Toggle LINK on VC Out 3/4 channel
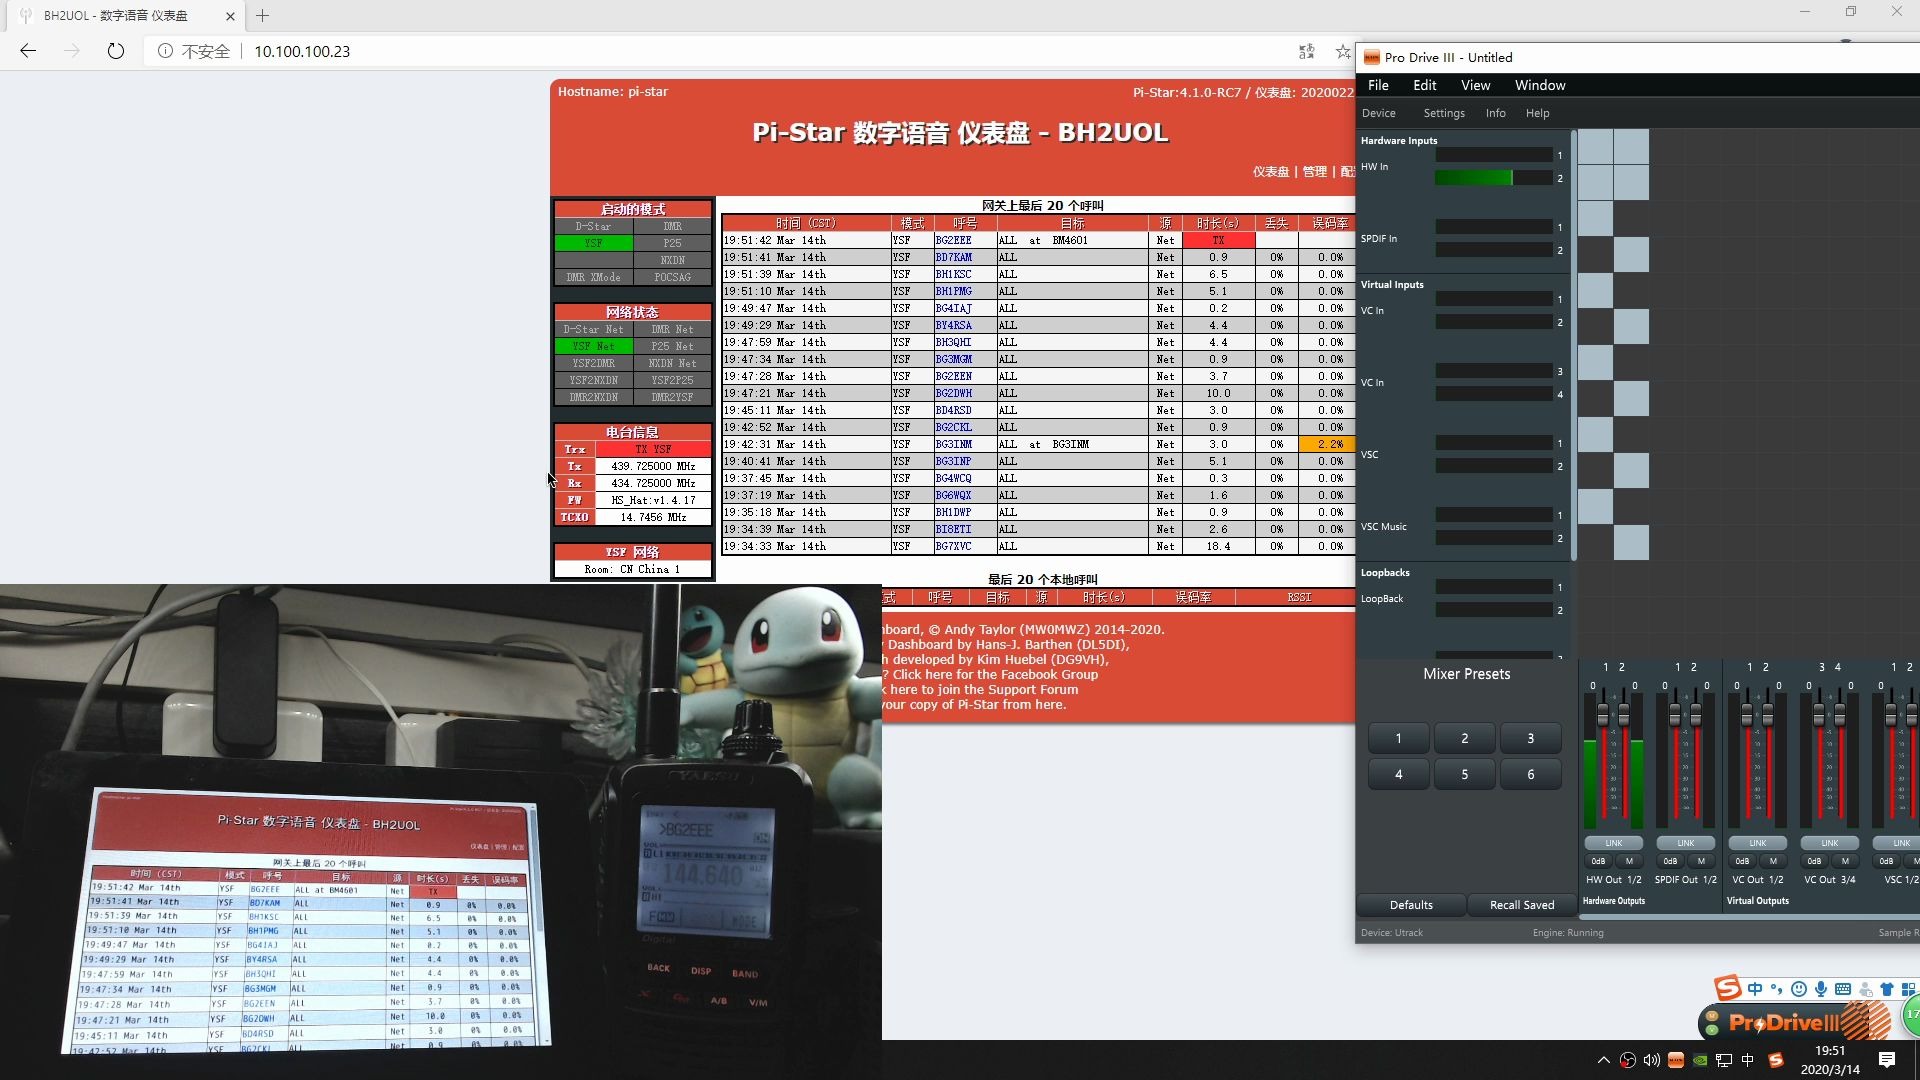 pyautogui.click(x=1830, y=843)
